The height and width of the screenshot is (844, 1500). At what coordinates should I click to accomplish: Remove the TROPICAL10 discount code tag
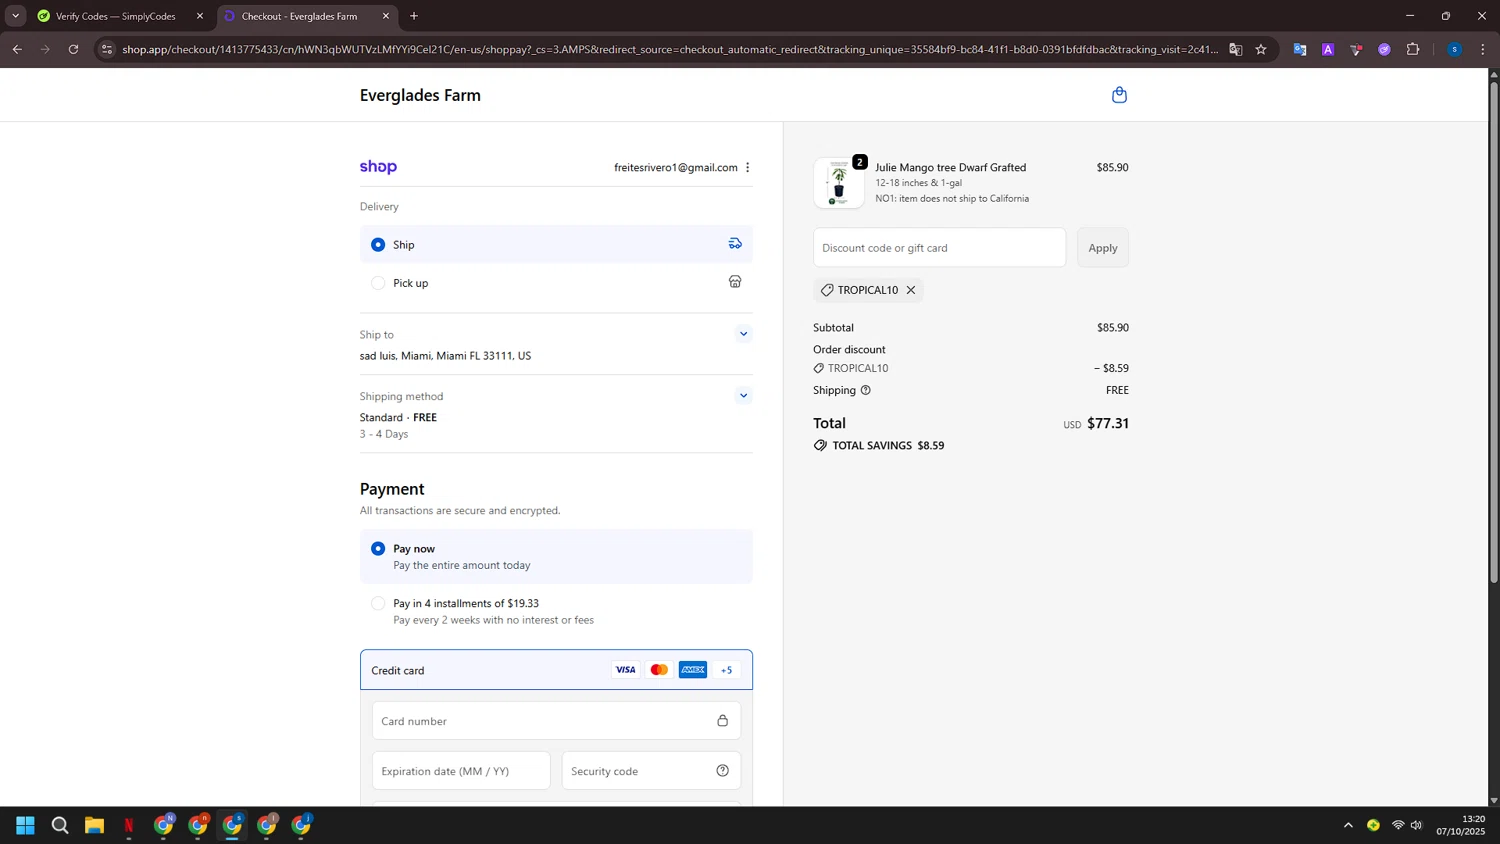[911, 290]
